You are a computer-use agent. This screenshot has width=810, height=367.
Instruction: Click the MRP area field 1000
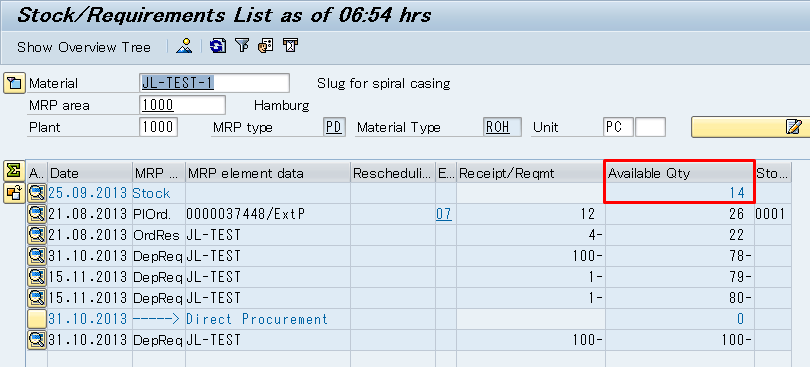[182, 105]
